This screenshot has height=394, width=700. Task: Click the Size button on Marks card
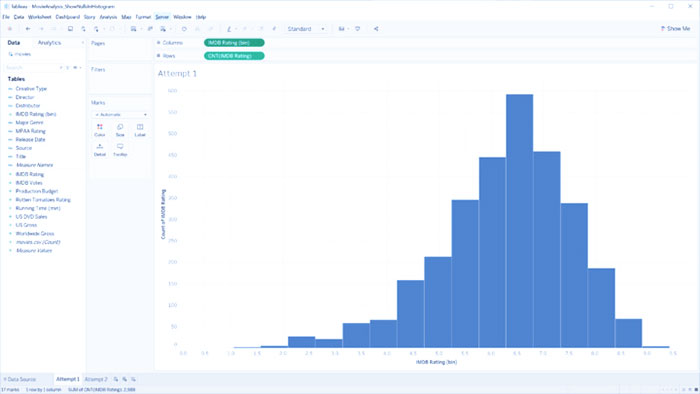click(x=120, y=130)
